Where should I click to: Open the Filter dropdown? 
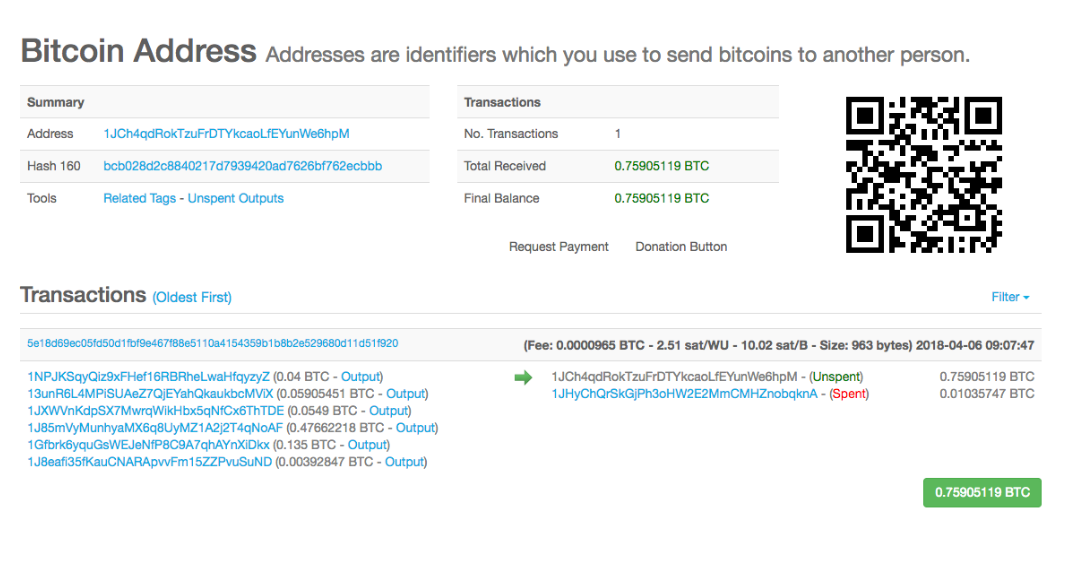[x=1010, y=297]
